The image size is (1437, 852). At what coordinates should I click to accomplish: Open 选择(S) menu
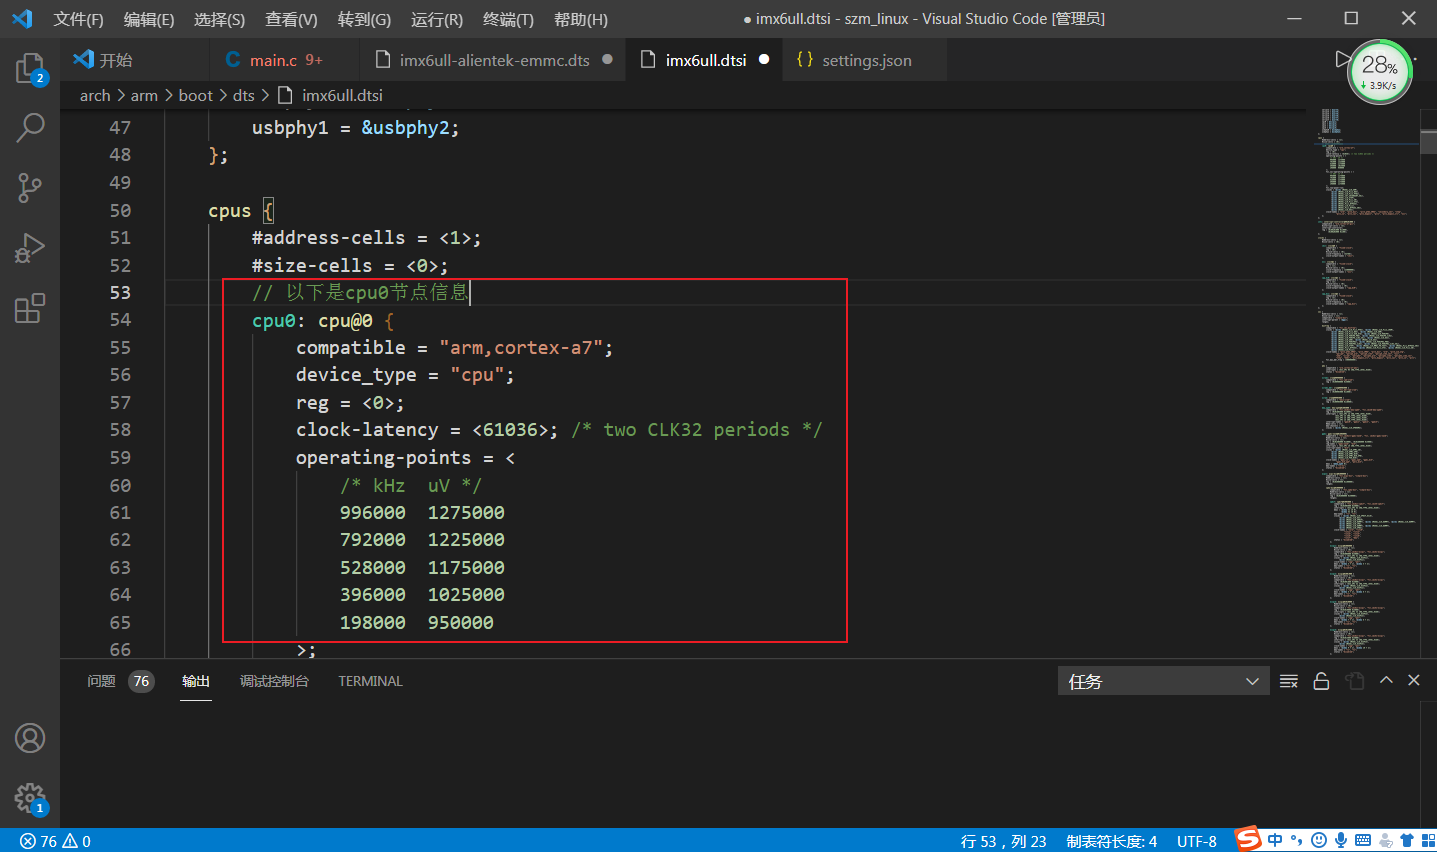click(x=219, y=19)
